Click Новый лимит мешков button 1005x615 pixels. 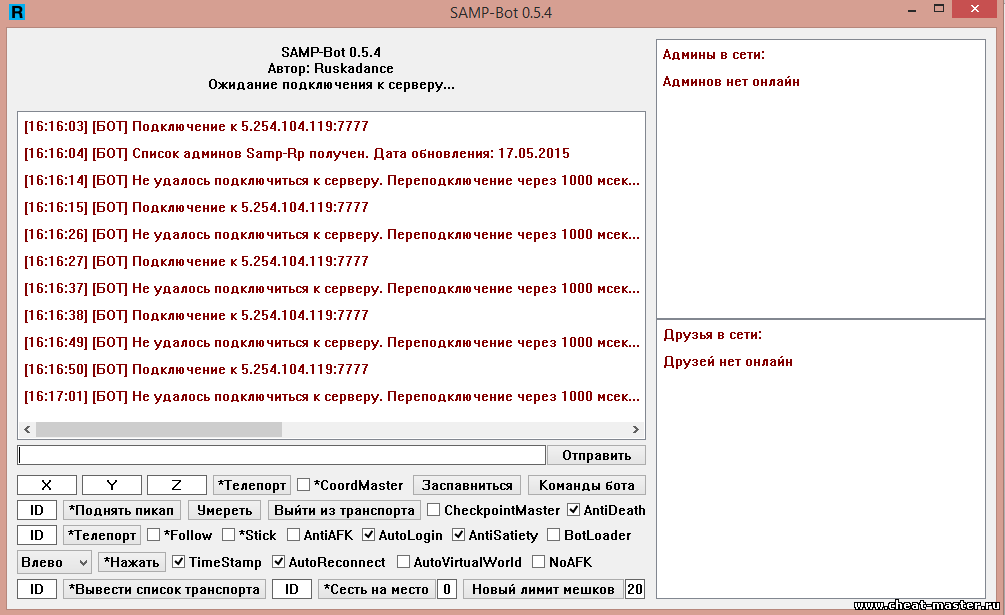tap(543, 589)
